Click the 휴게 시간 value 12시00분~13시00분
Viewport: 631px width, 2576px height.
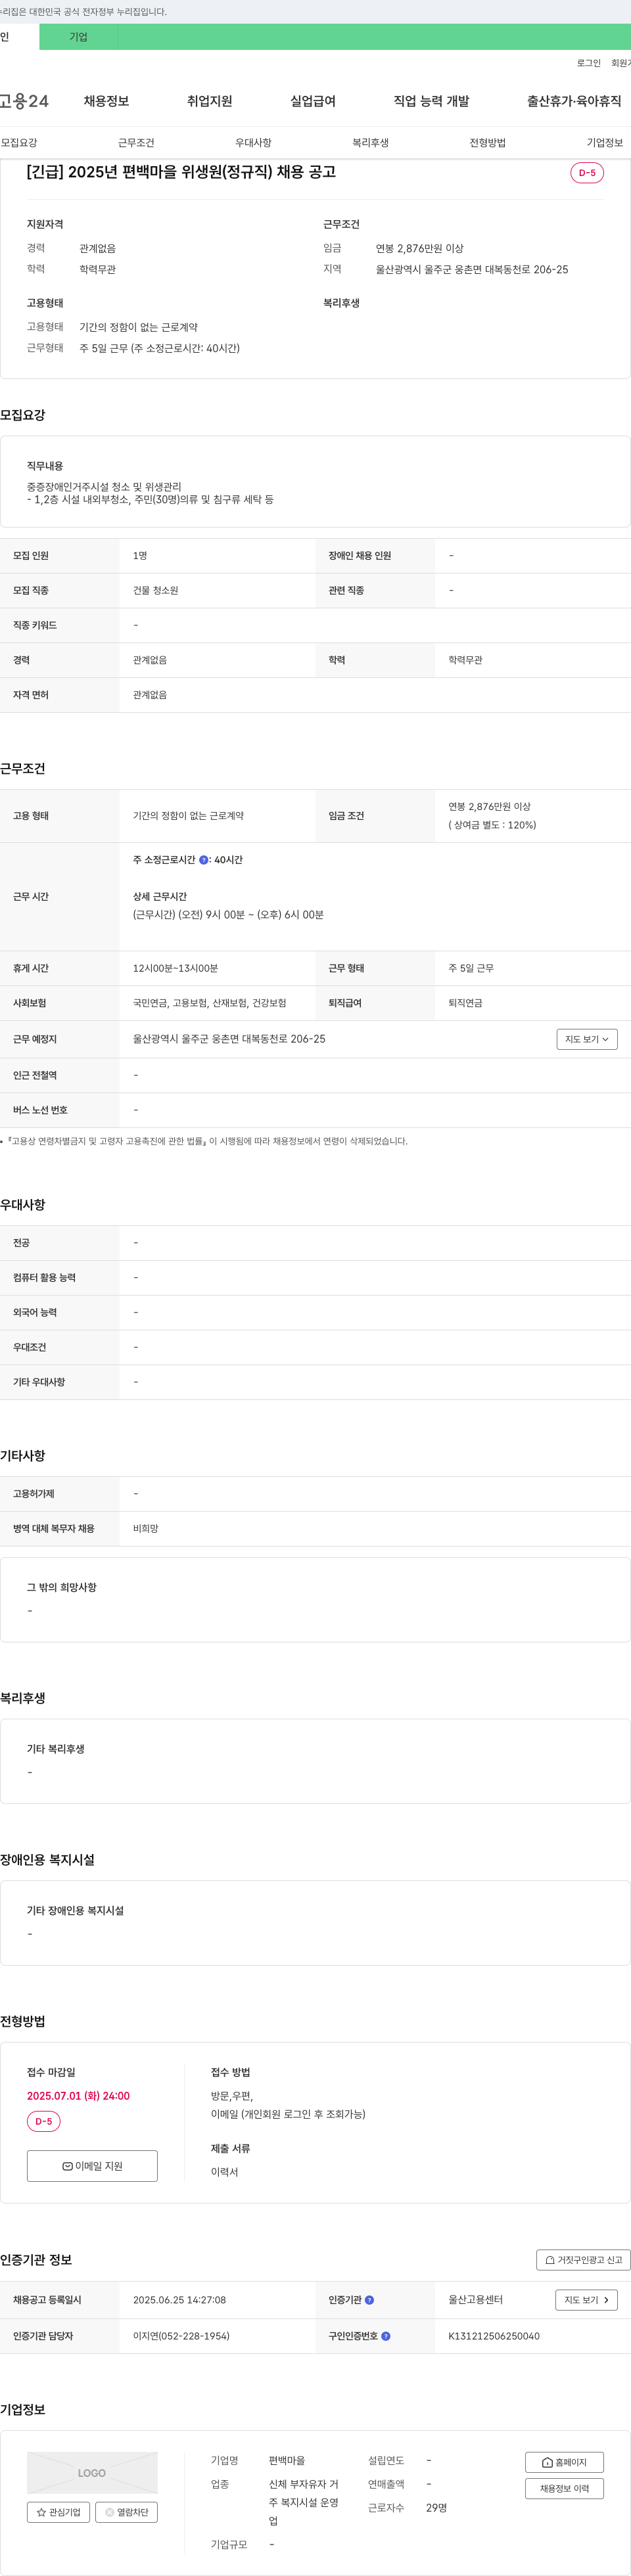tap(175, 968)
